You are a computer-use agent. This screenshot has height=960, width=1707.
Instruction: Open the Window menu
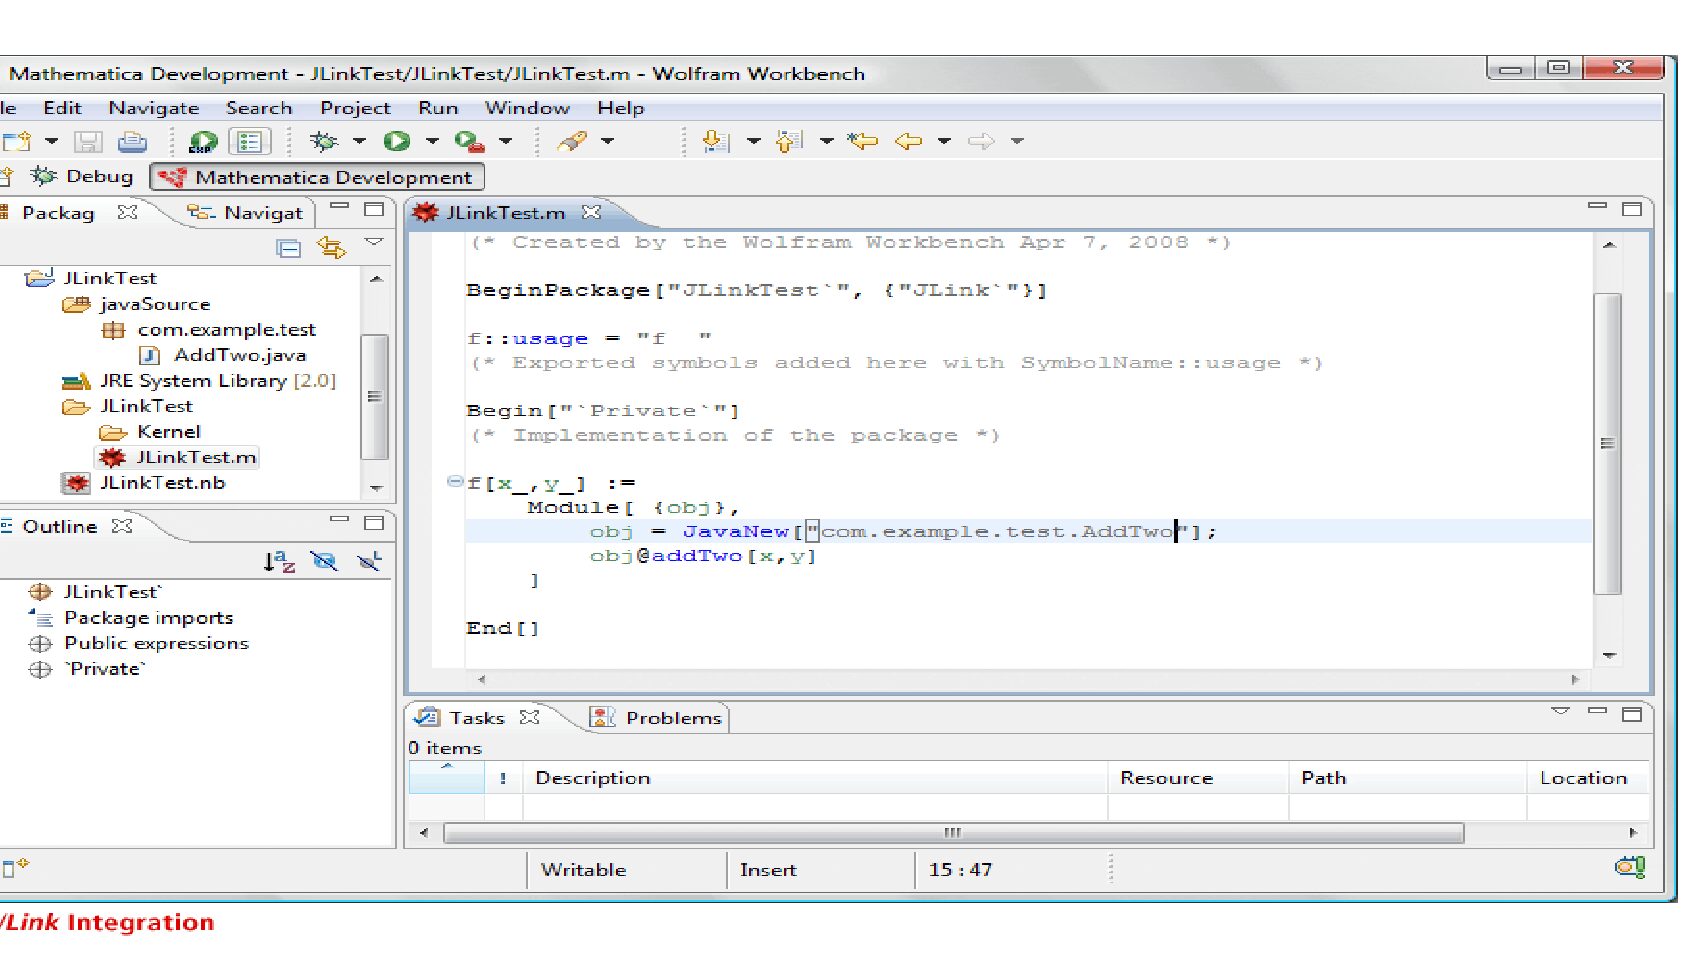tap(527, 108)
